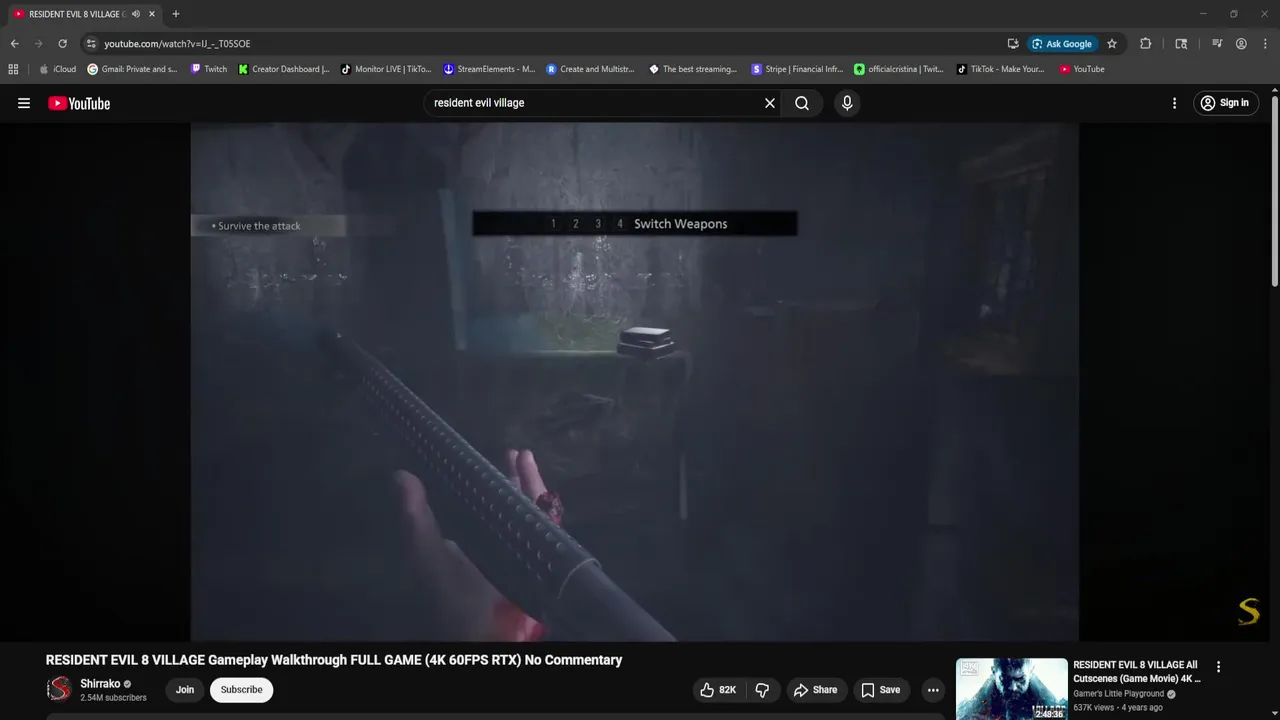1280x720 pixels.
Task: Subscribe to Shirrako
Action: tap(241, 690)
